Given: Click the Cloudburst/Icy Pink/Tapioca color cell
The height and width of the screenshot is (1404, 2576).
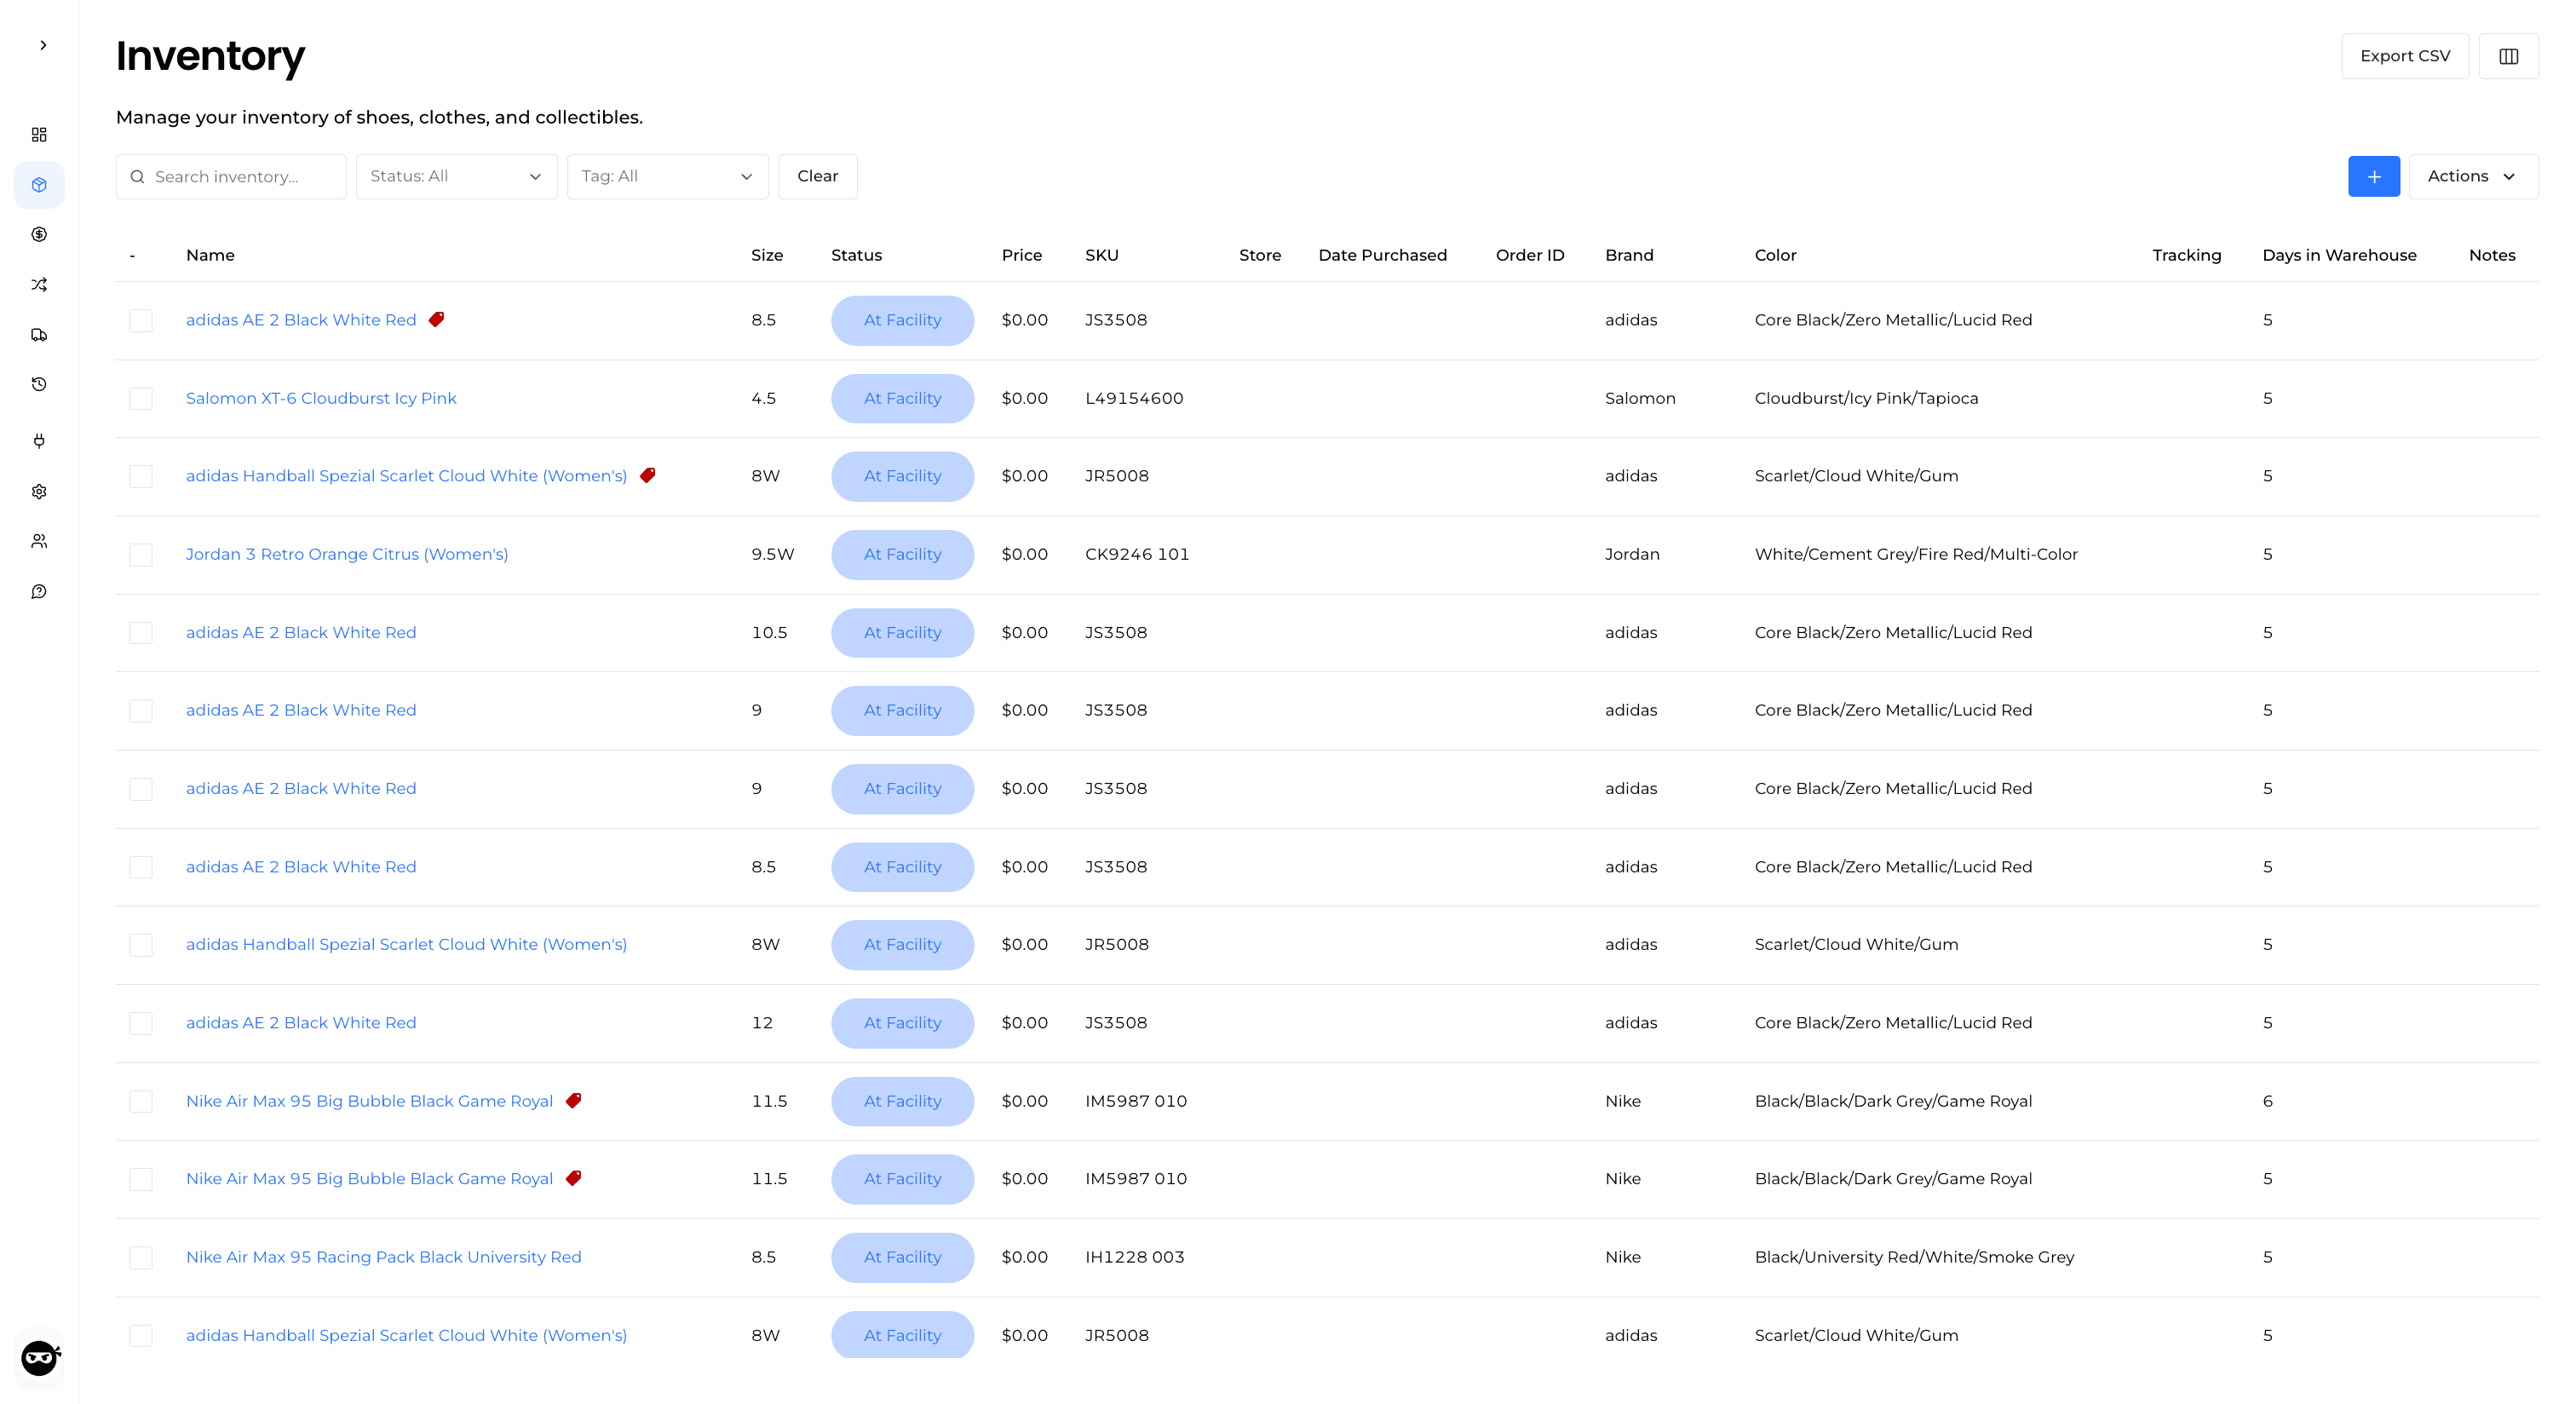Looking at the screenshot, I should click(x=1866, y=398).
